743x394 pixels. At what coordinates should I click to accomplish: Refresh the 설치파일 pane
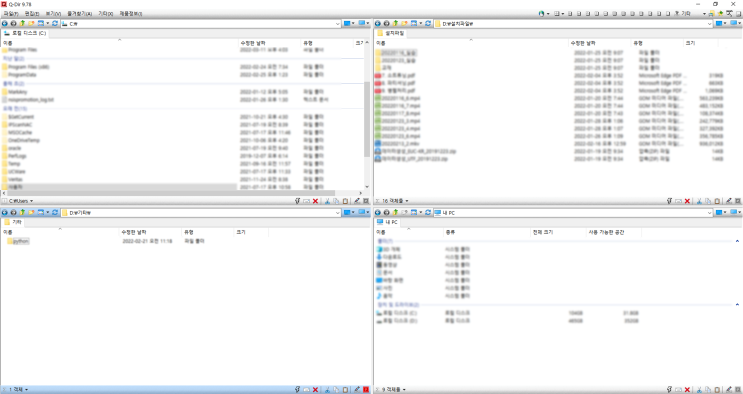click(x=428, y=23)
